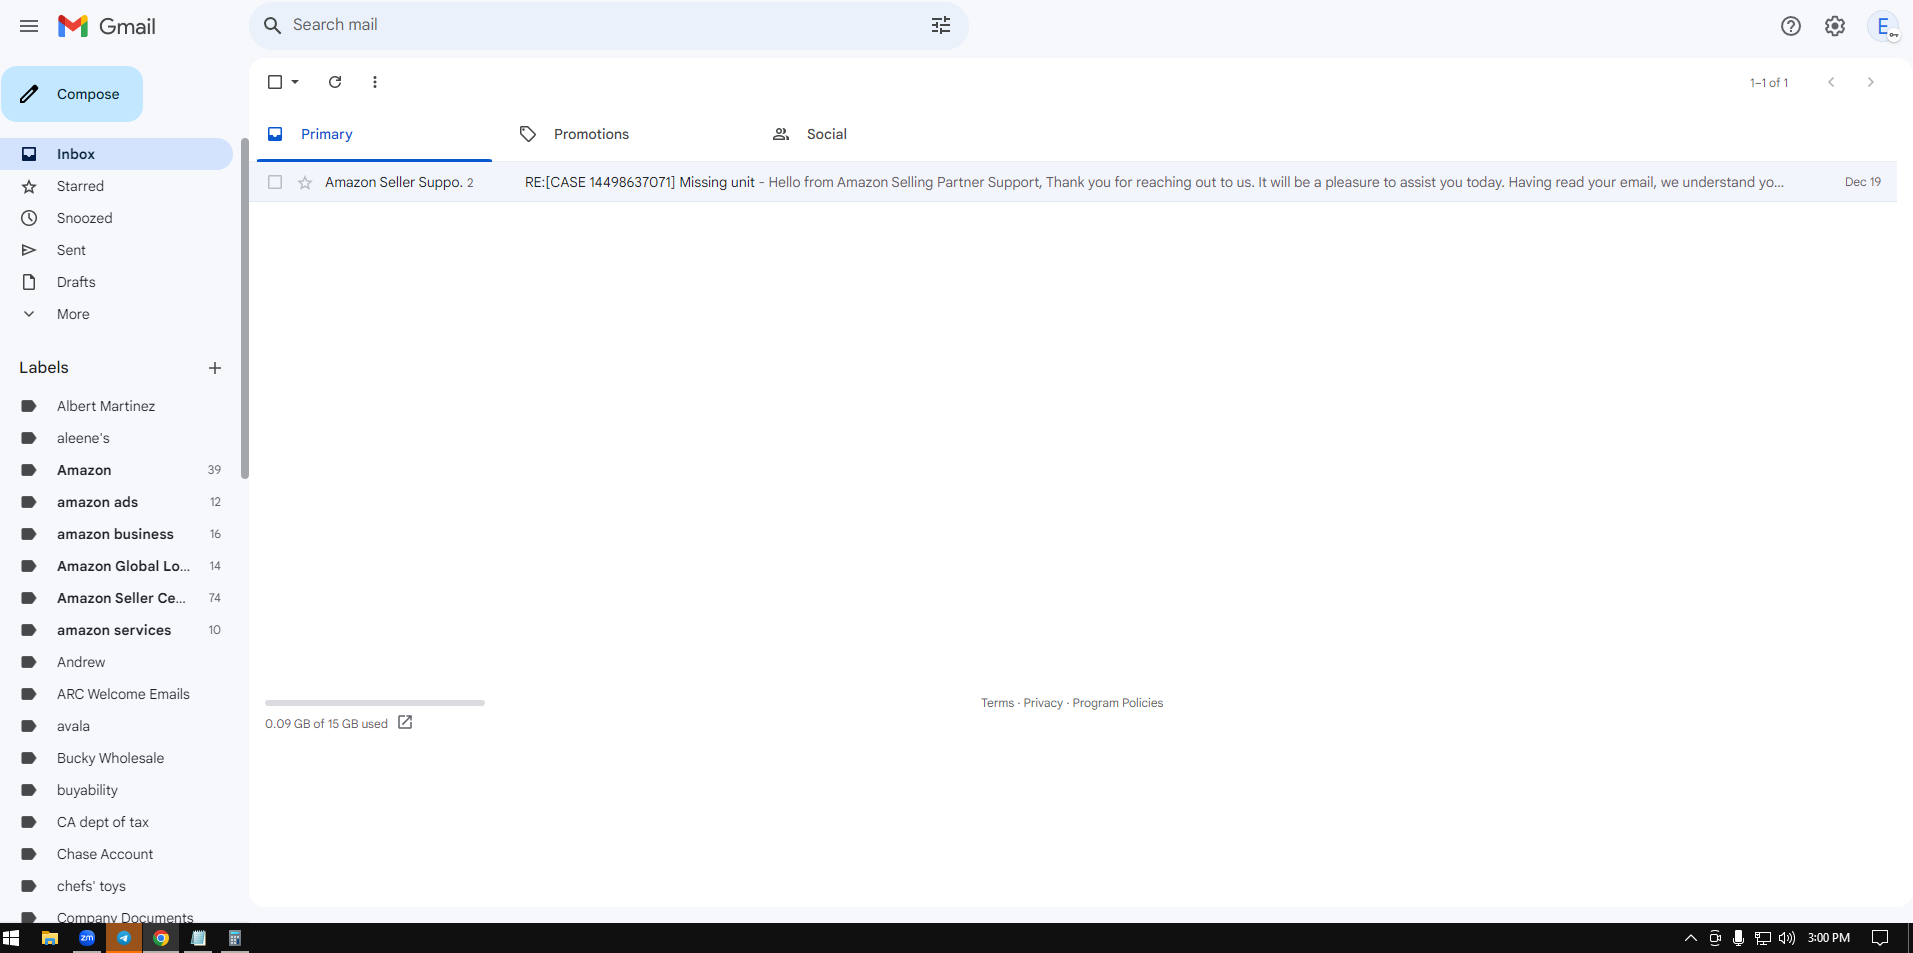This screenshot has width=1913, height=953.
Task: Open the ARC Welcome Emails label
Action: pyautogui.click(x=116, y=694)
